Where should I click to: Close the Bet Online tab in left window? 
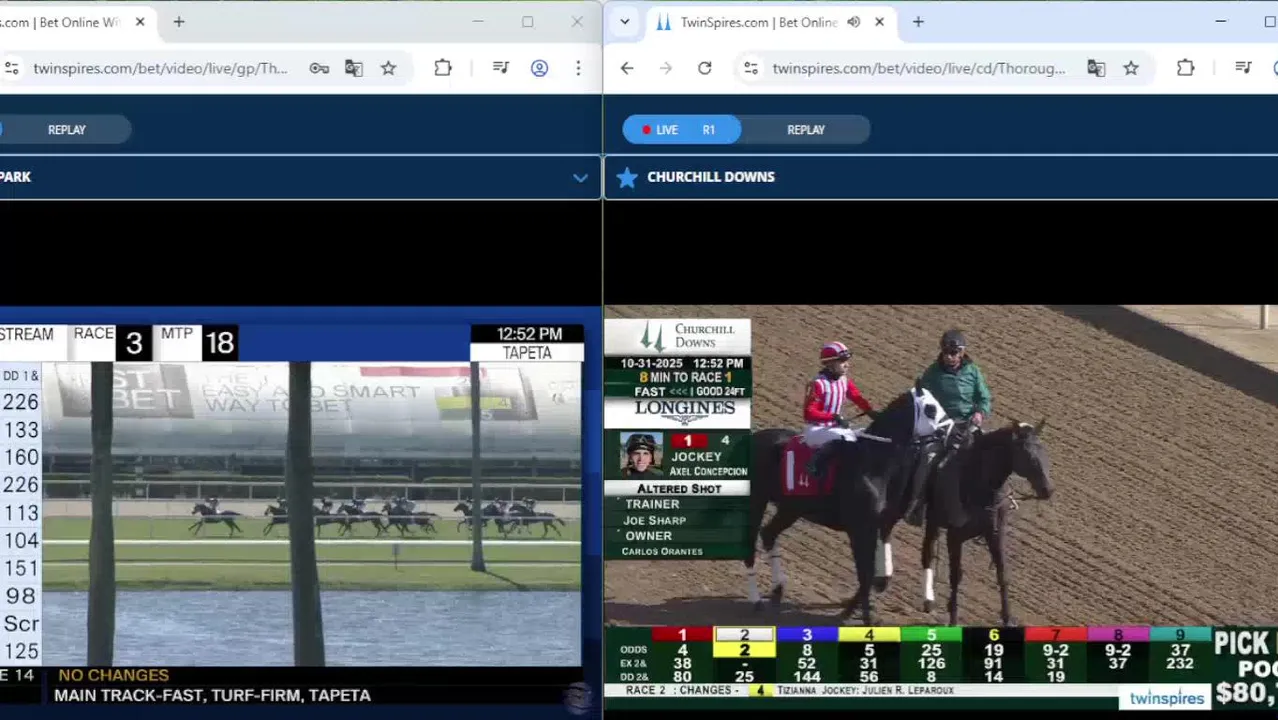(x=140, y=22)
